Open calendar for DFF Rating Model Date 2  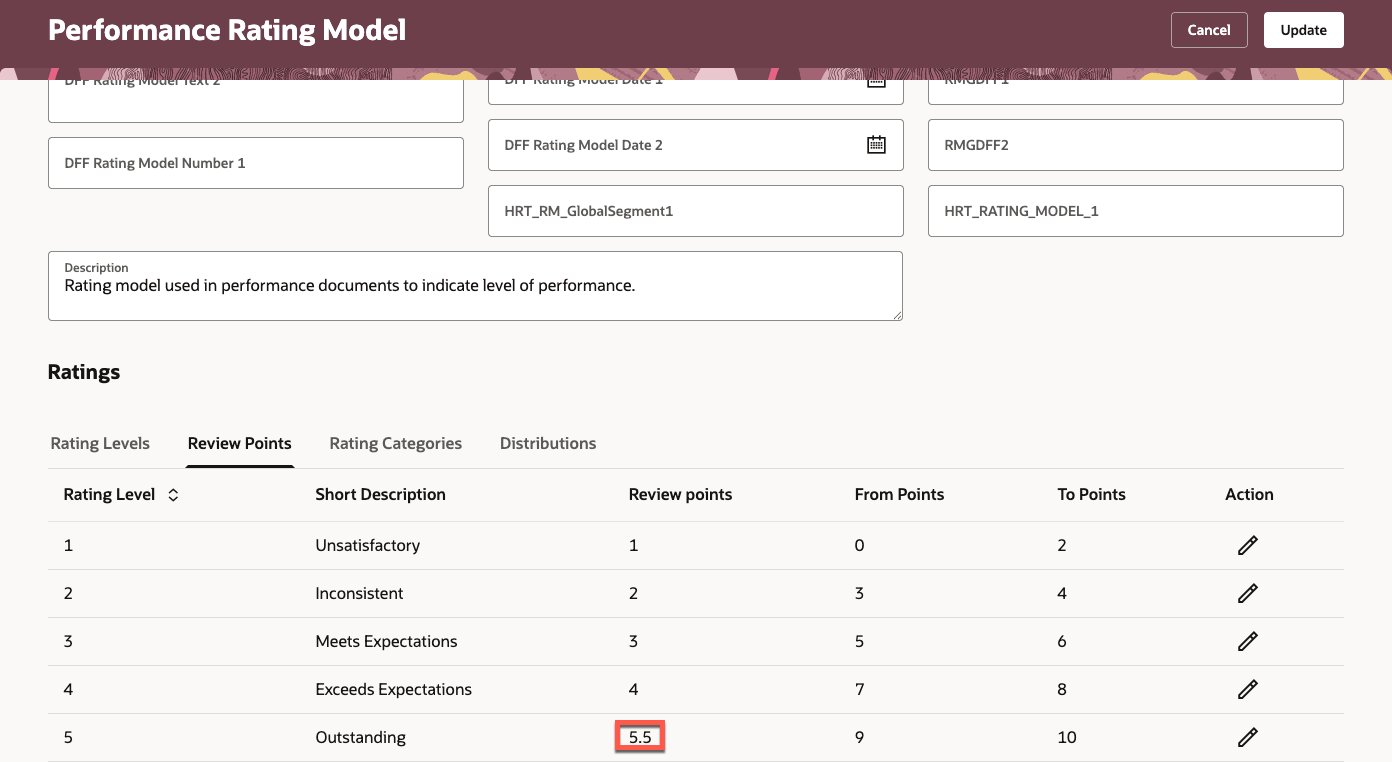pyautogui.click(x=876, y=145)
